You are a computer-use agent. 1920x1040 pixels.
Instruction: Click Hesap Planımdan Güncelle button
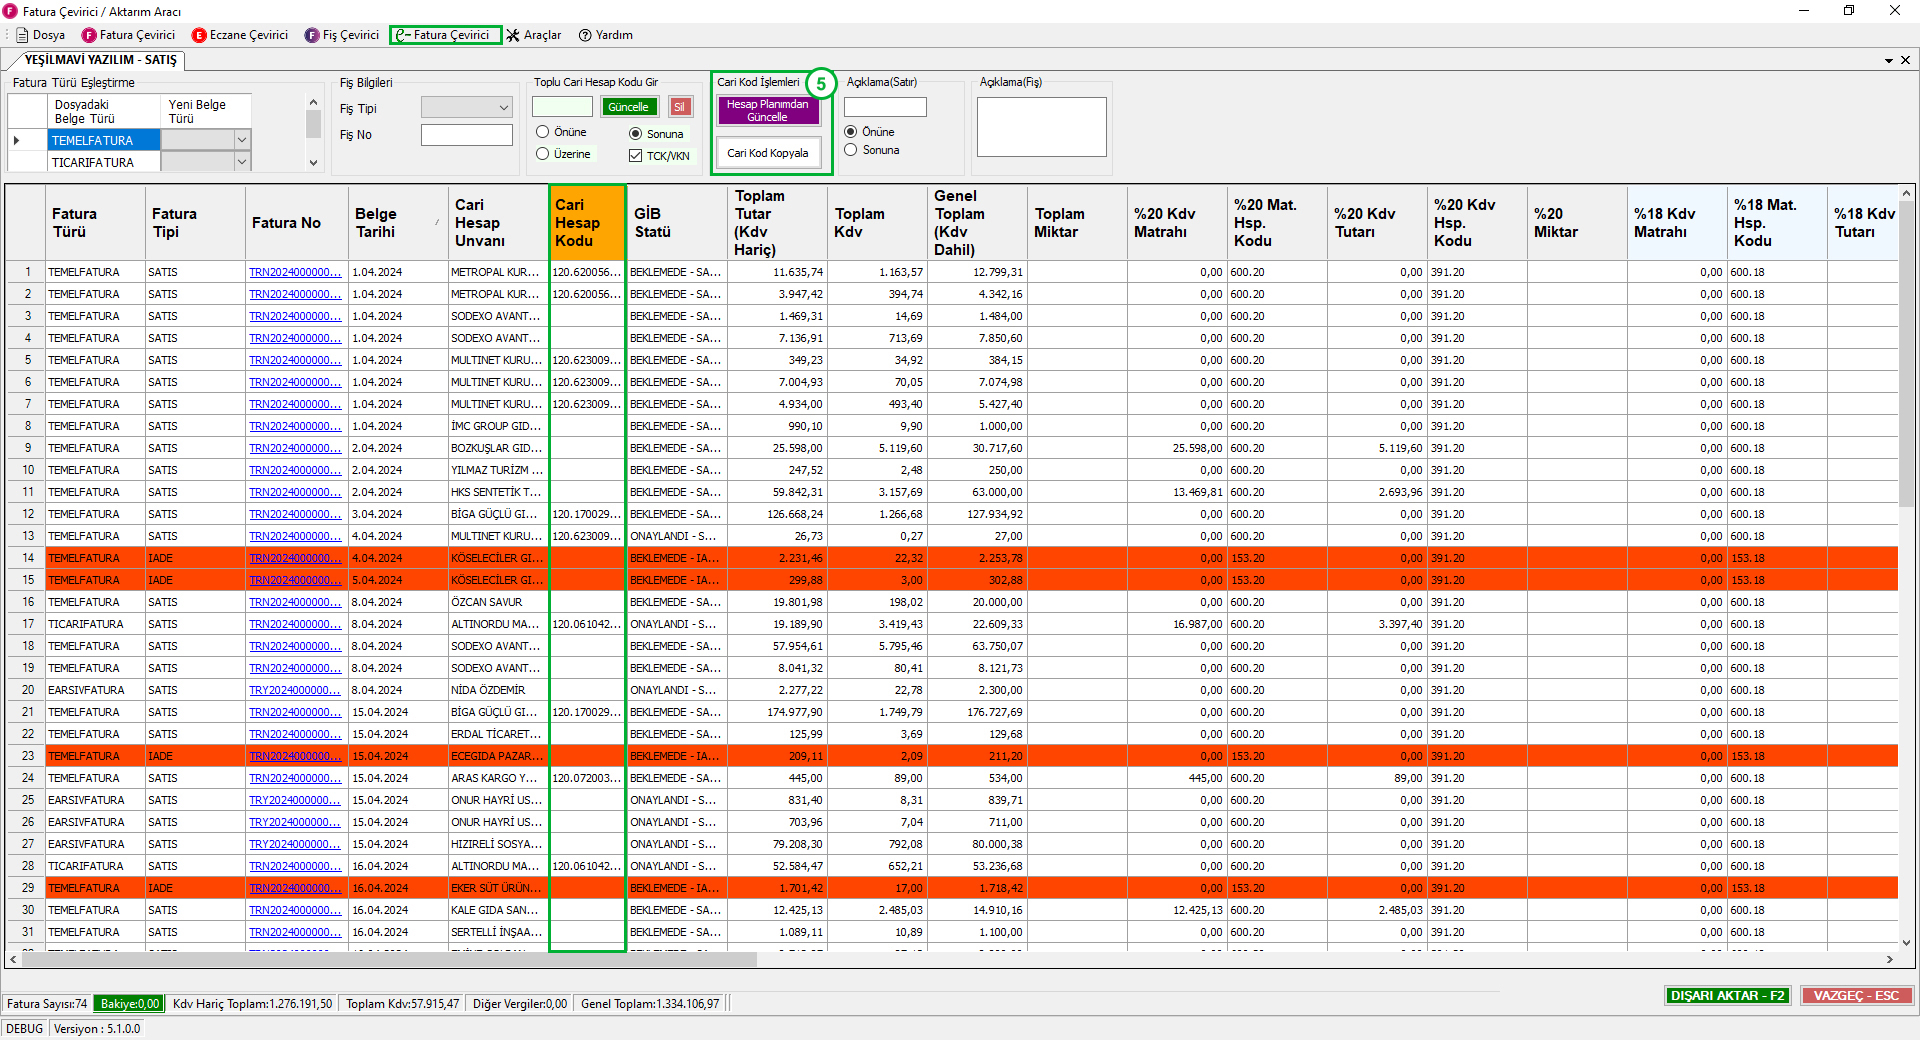tap(767, 111)
